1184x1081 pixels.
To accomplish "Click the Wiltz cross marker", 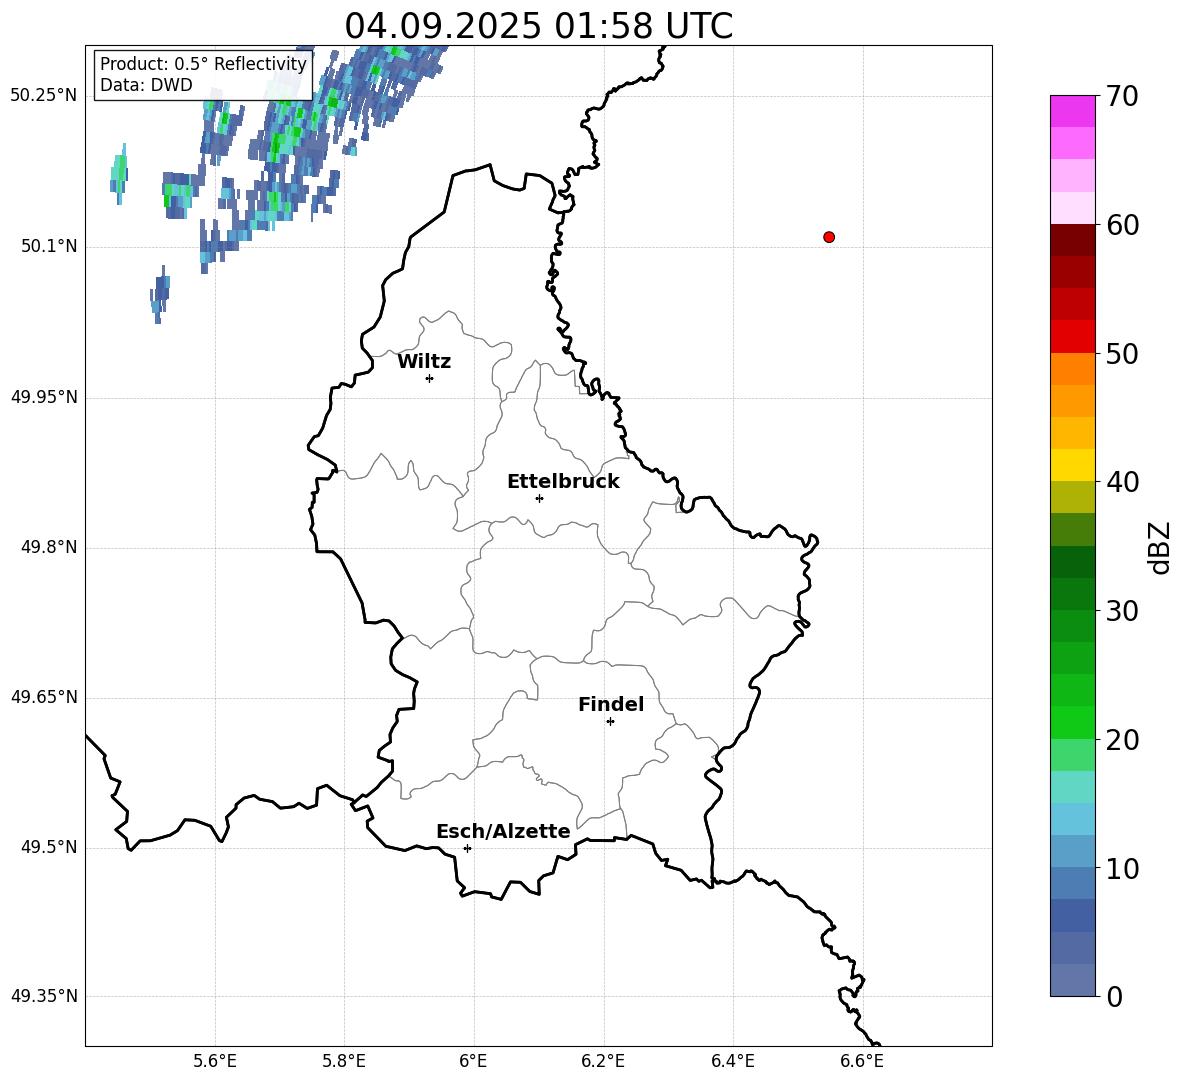I will [x=430, y=378].
